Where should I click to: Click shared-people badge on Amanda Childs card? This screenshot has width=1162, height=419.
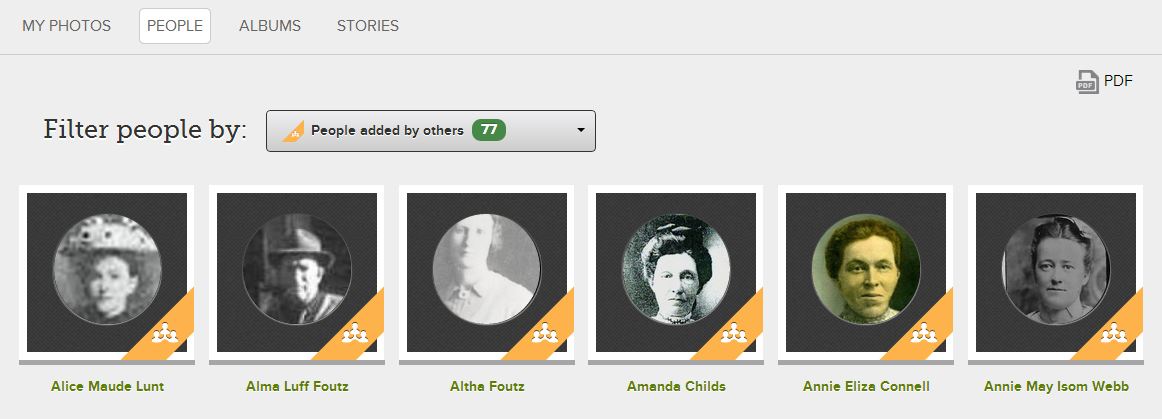tap(734, 335)
